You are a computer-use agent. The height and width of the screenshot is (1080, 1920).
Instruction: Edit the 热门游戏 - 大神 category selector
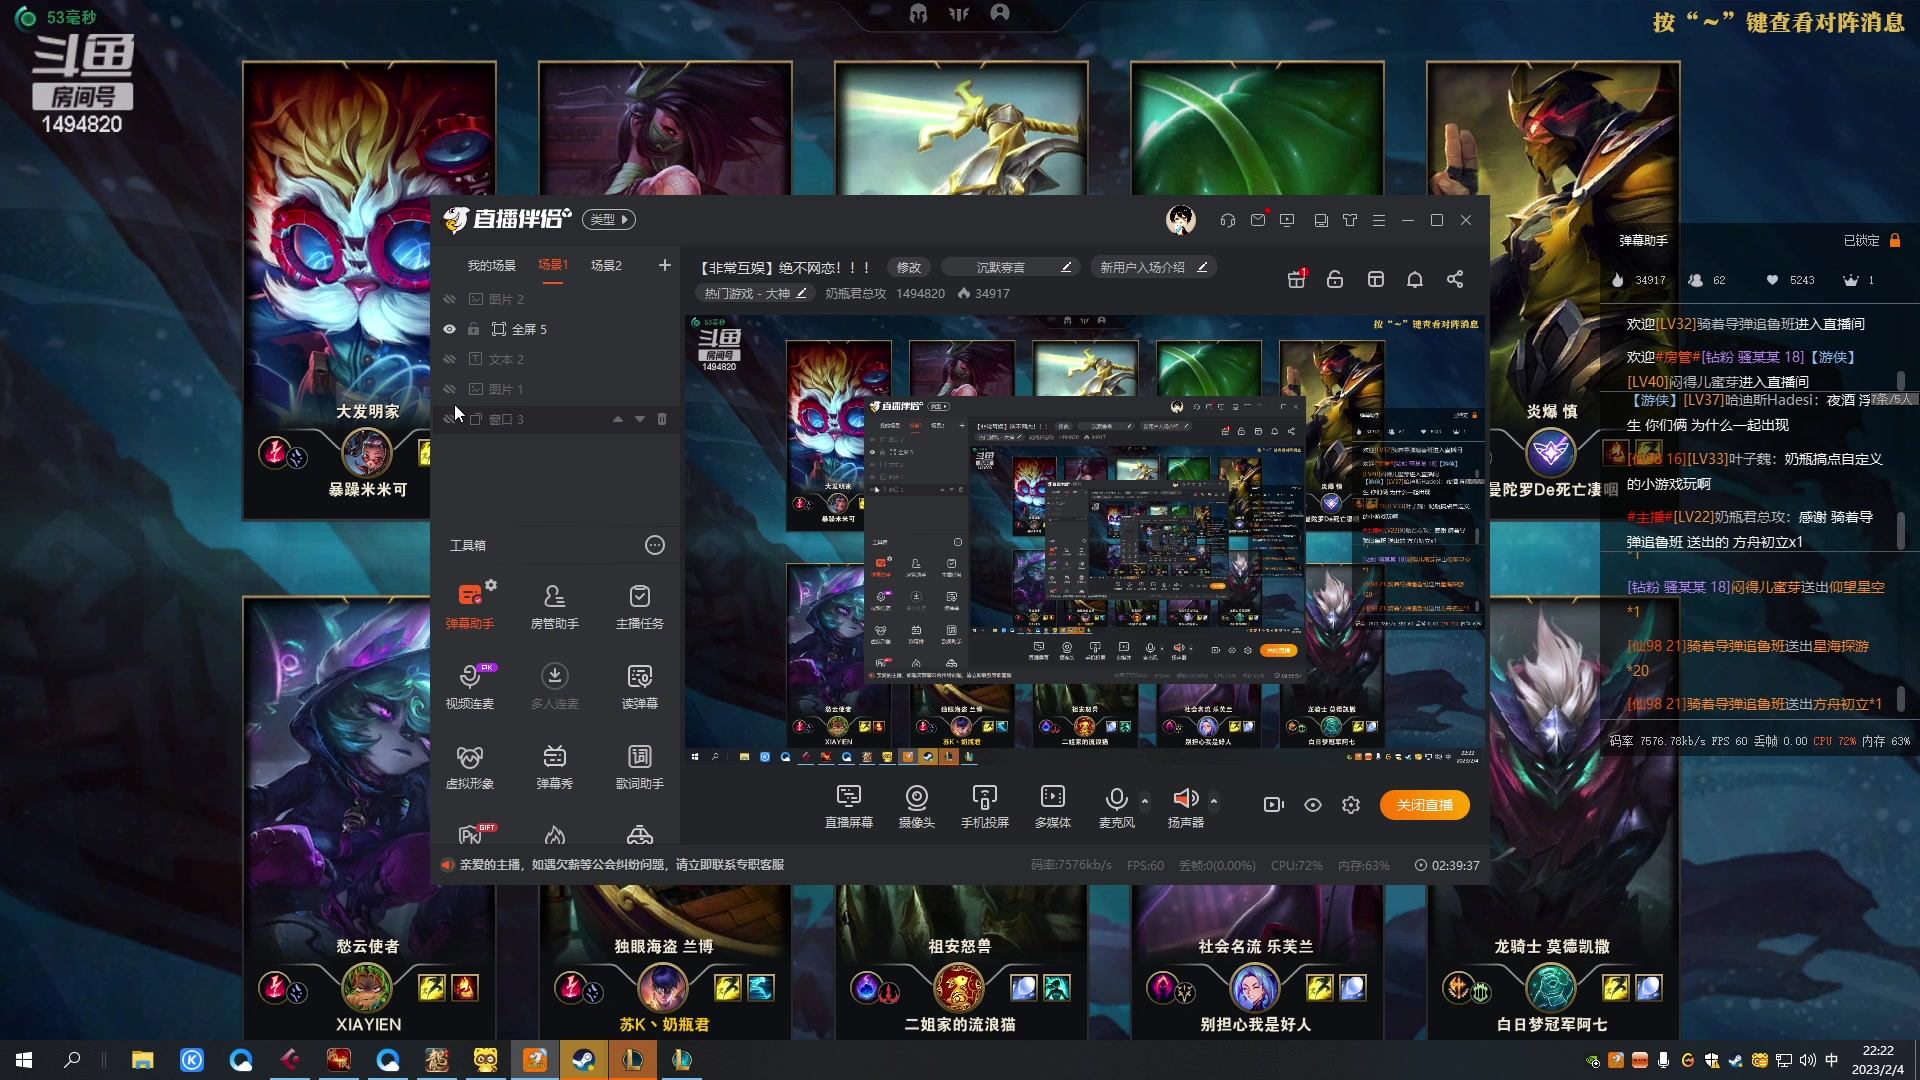click(755, 293)
